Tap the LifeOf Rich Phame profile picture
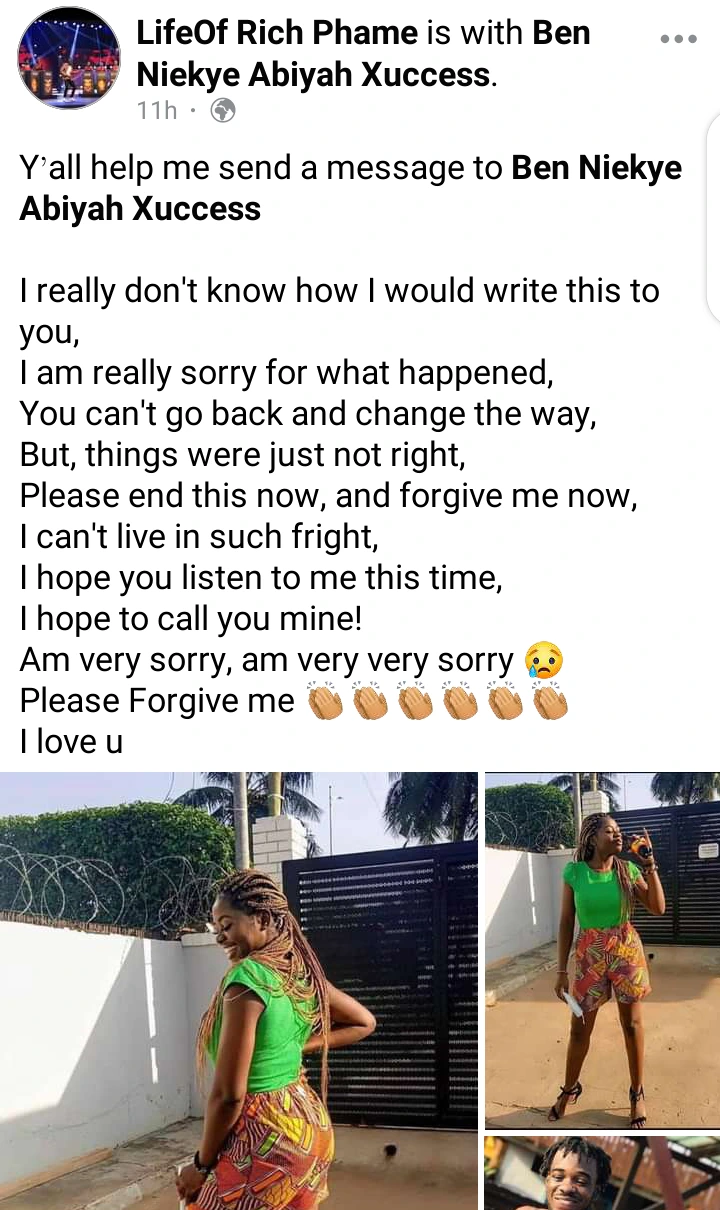The width and height of the screenshot is (720, 1210). click(x=69, y=58)
